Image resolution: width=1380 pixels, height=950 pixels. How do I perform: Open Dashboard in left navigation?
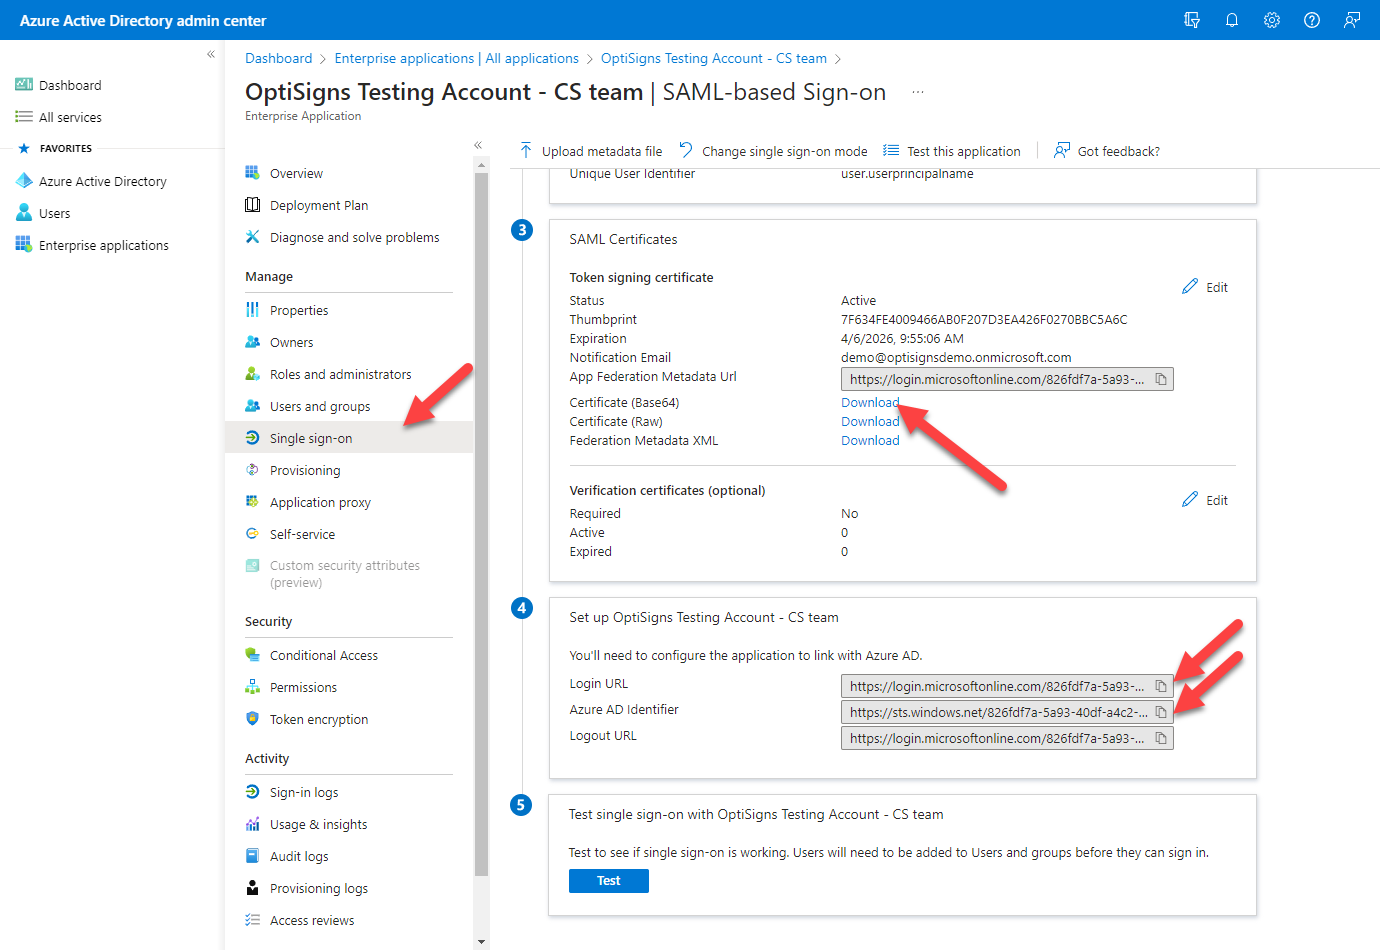click(70, 85)
